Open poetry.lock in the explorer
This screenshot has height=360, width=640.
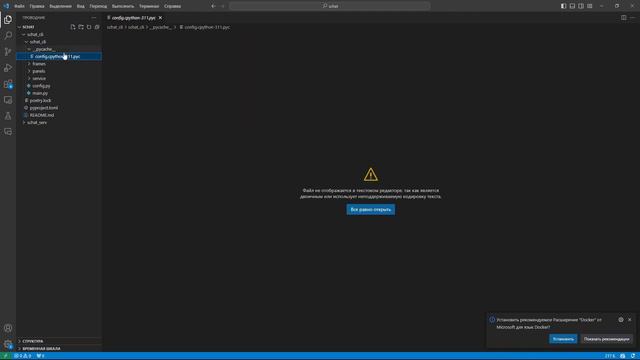tap(40, 100)
